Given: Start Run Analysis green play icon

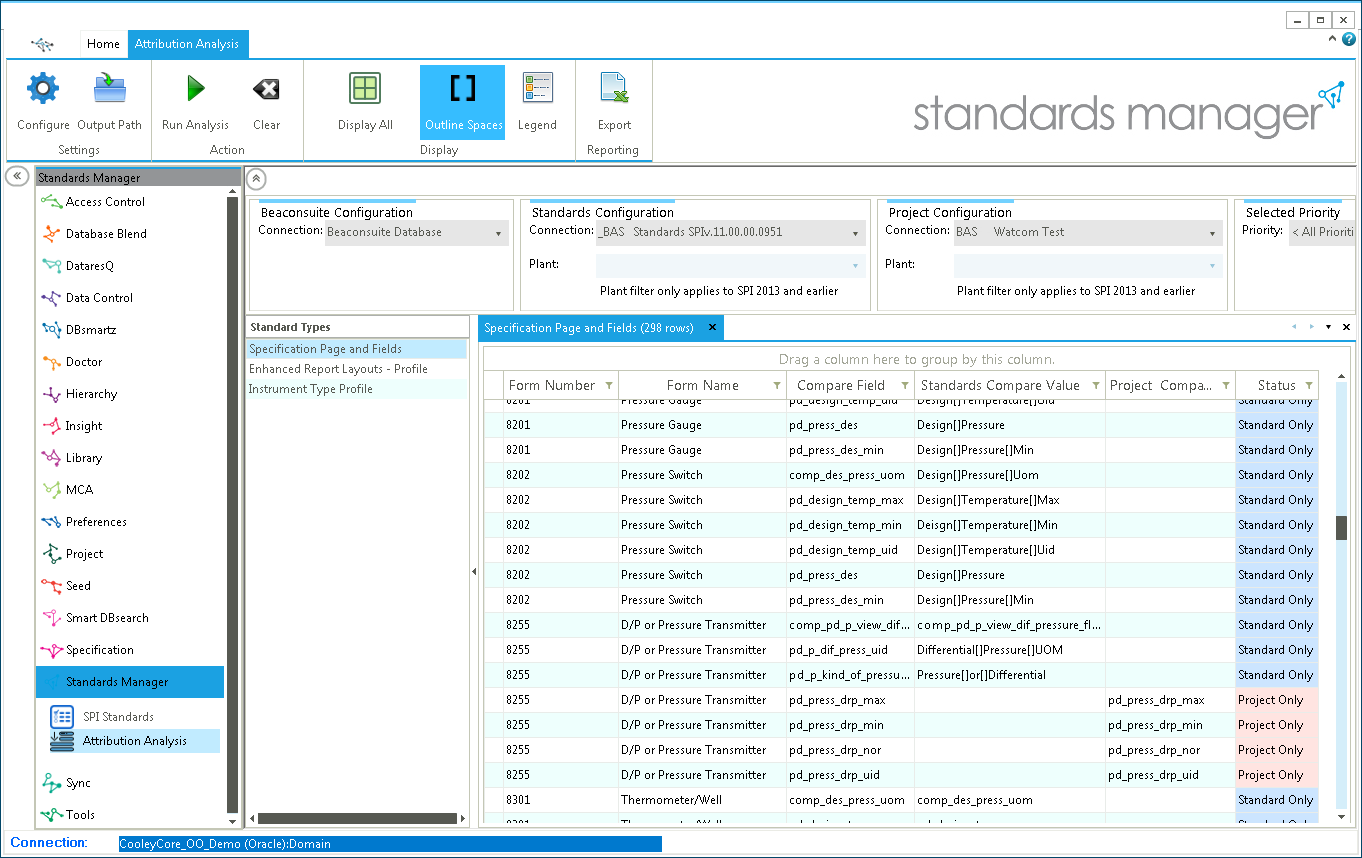Looking at the screenshot, I should [x=195, y=89].
